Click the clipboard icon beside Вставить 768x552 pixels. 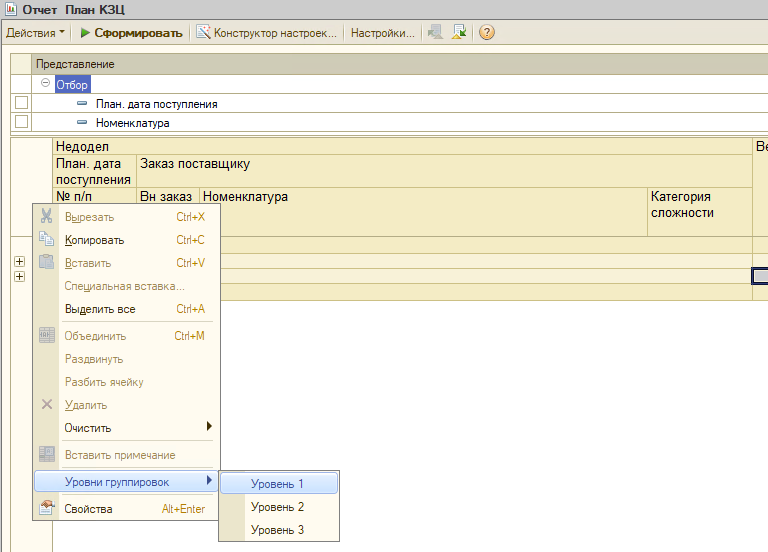47,262
